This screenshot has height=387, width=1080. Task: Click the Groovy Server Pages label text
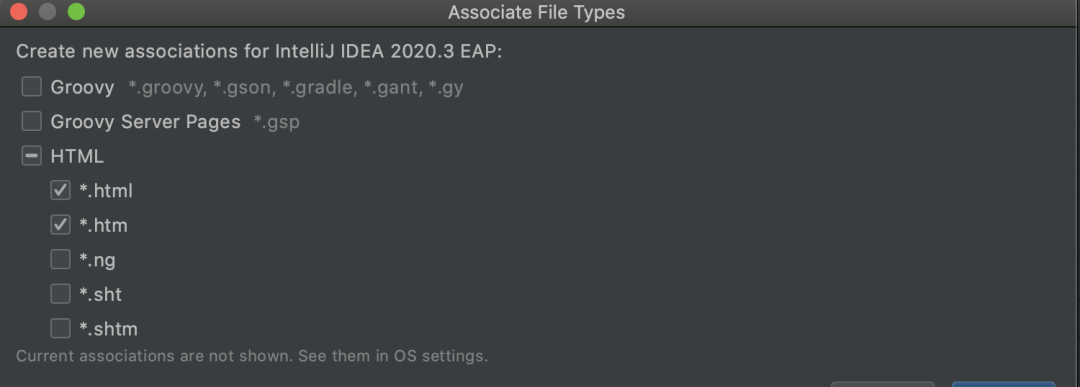(x=145, y=122)
